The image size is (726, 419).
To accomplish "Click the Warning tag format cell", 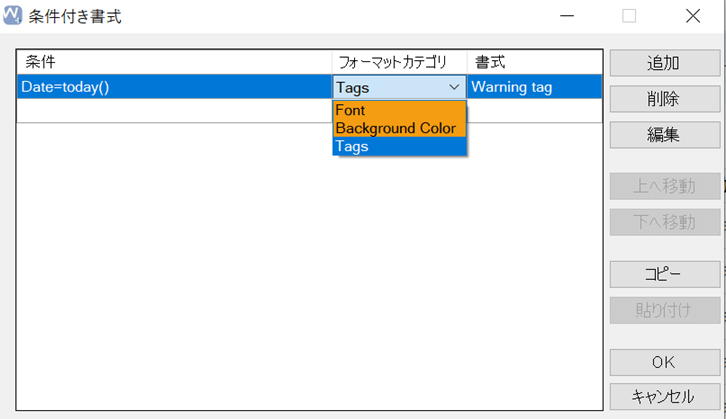I will click(534, 87).
